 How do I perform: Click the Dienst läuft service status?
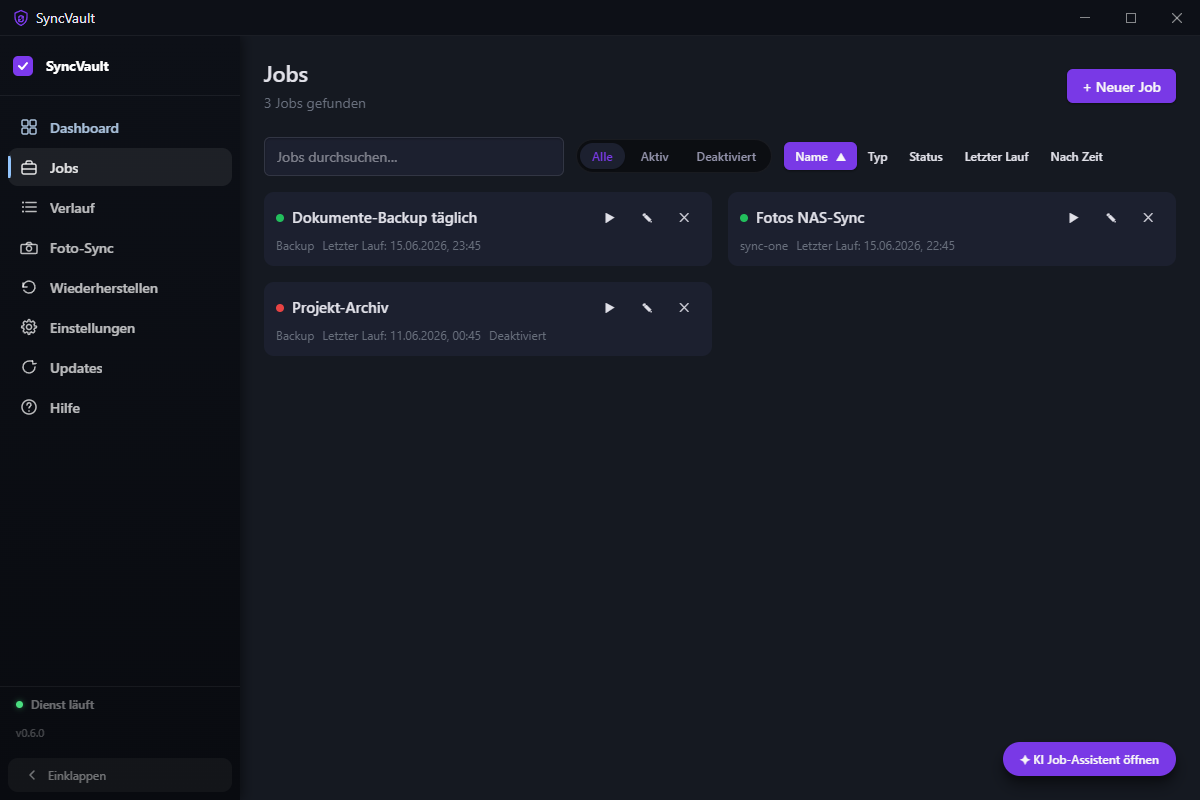pyautogui.click(x=55, y=705)
